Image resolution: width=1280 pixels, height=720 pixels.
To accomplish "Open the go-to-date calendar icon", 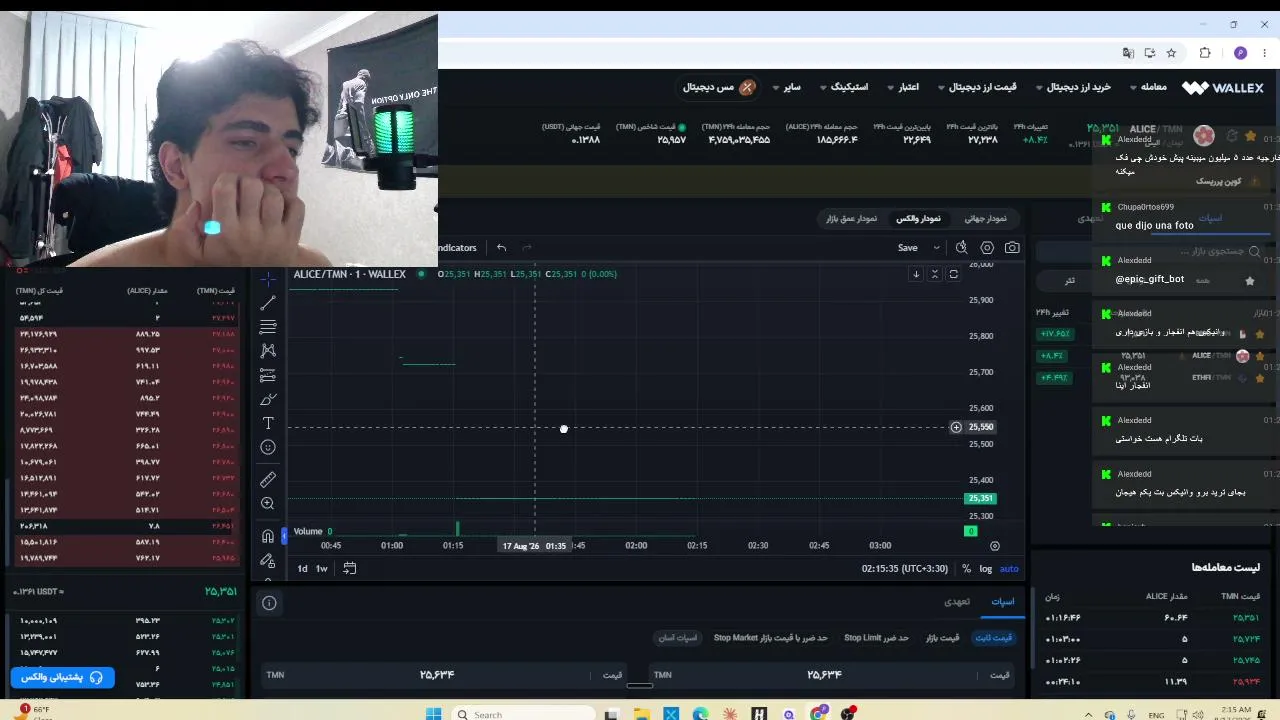I will [350, 568].
